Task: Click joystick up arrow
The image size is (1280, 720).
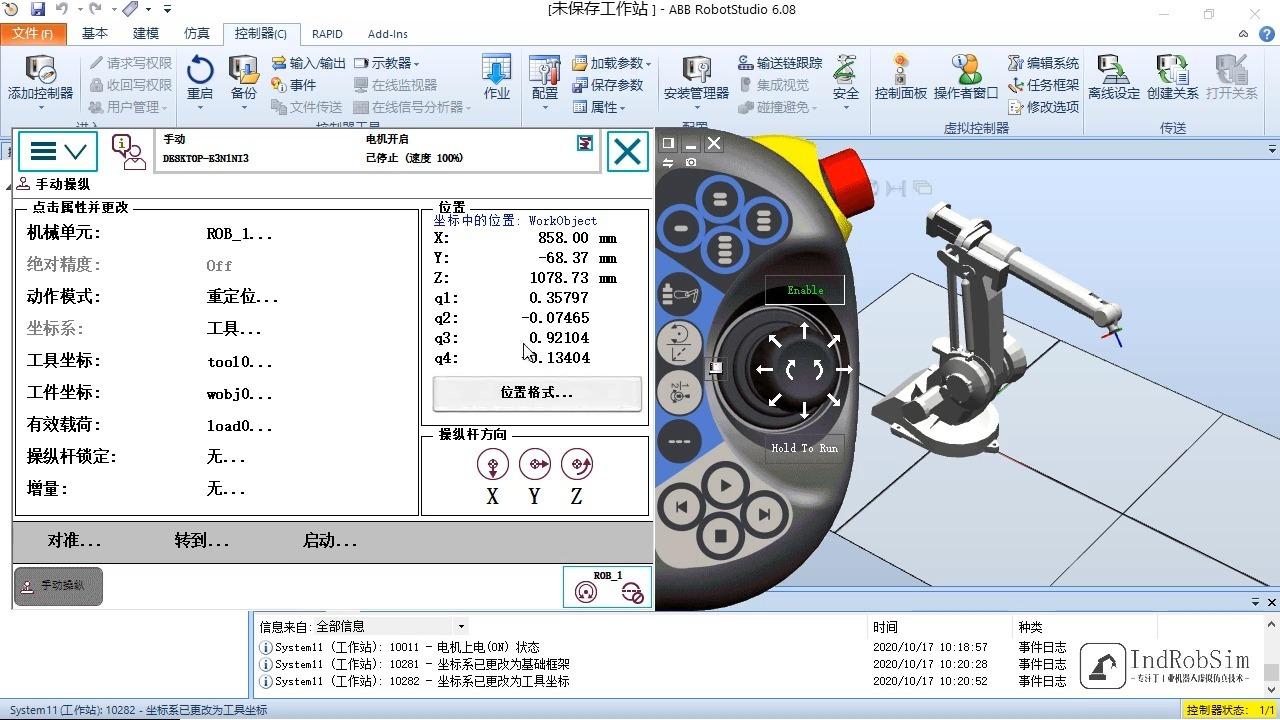Action: click(x=804, y=331)
